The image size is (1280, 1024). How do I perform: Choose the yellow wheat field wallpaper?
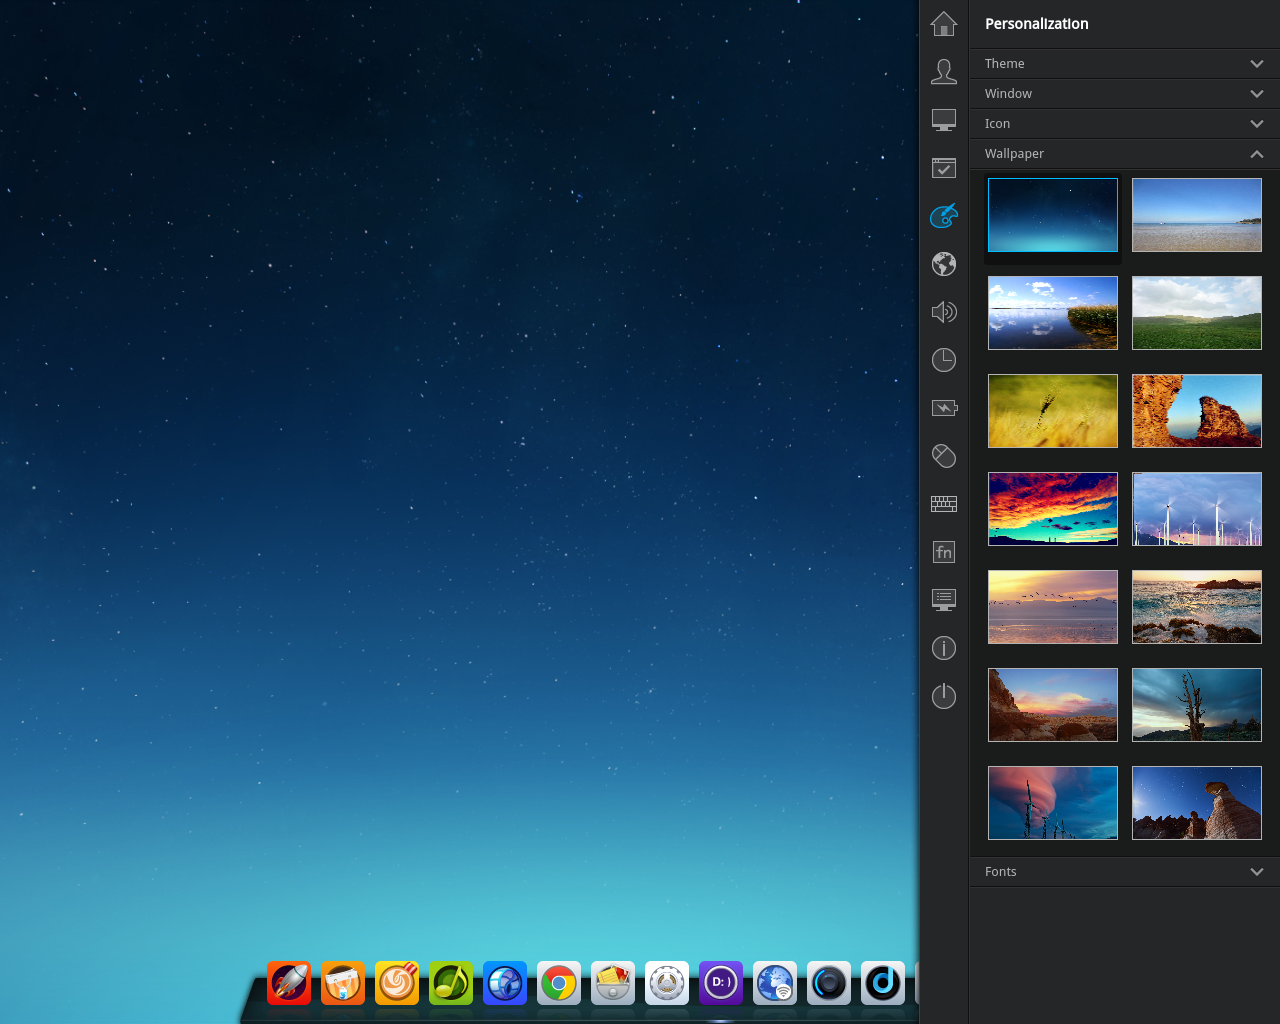click(x=1053, y=411)
